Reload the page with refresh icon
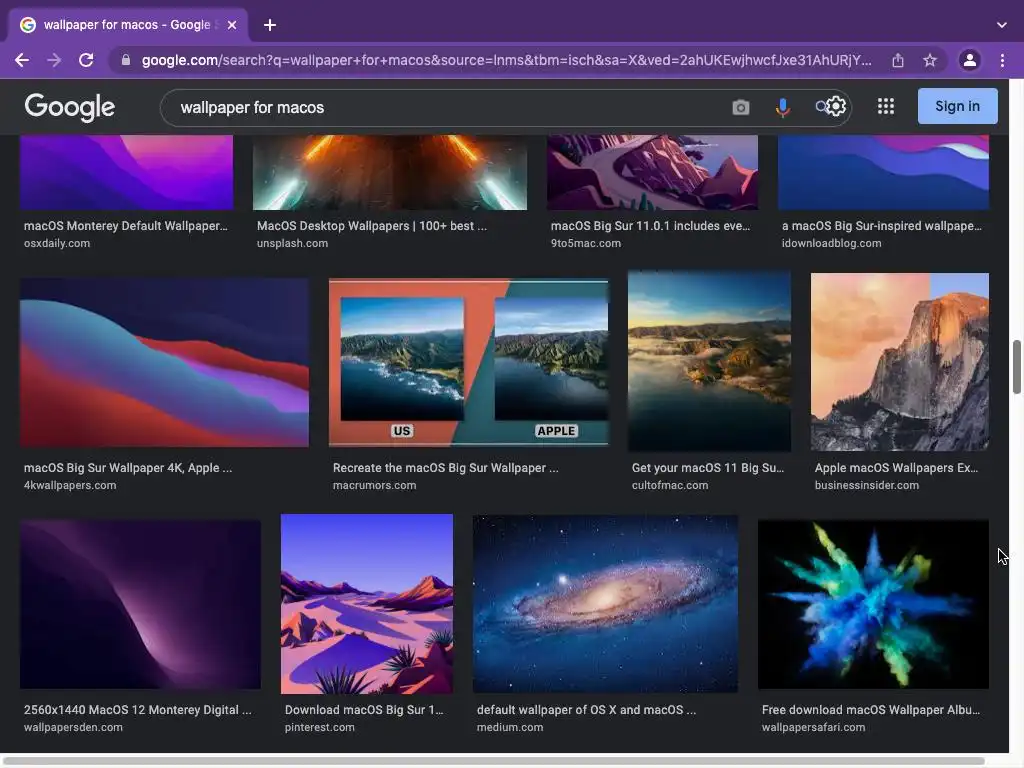Screen dimensions: 1024x768 coord(86,60)
